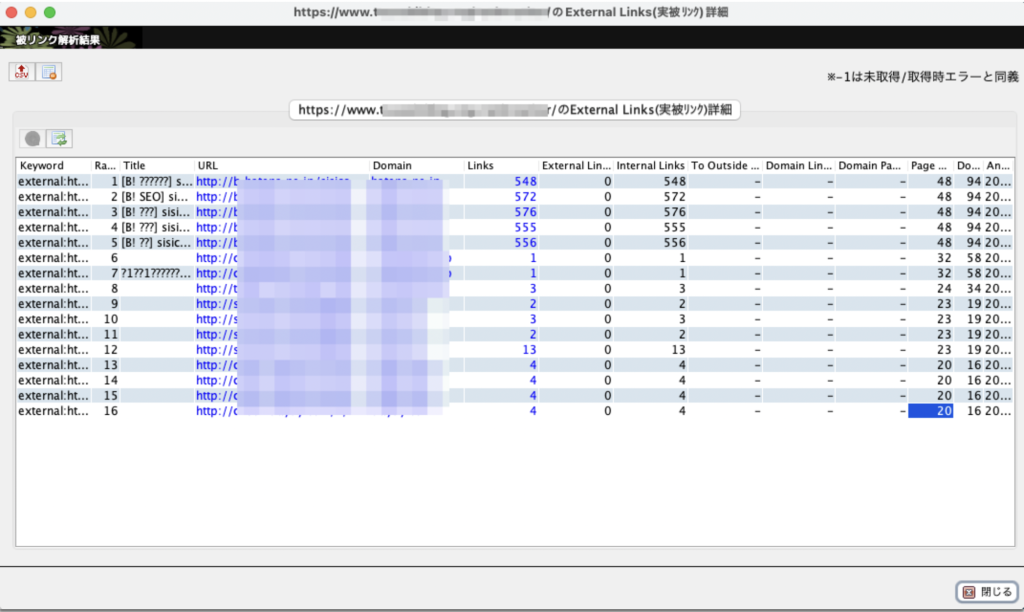Select the row titled [B! SEO]
Viewport: 1024px width, 612px height.
(155, 197)
